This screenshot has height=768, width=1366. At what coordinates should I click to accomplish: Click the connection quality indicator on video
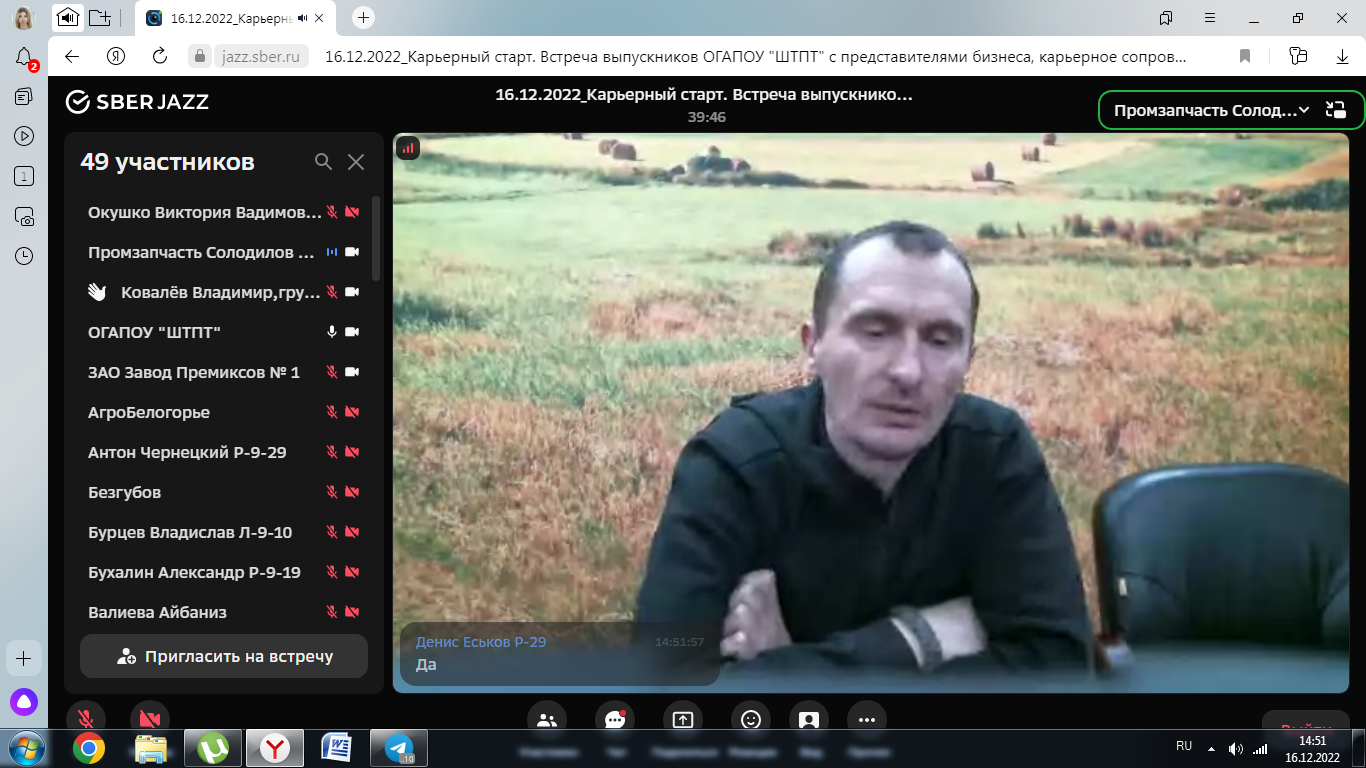pyautogui.click(x=407, y=148)
